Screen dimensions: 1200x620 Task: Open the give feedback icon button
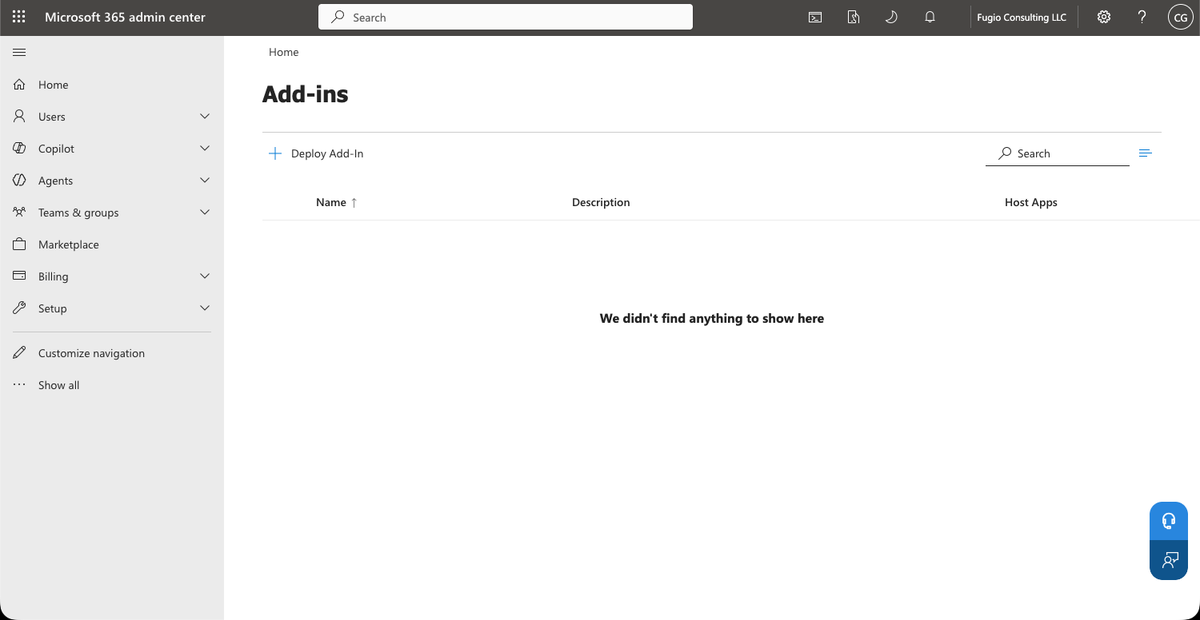(1168, 559)
